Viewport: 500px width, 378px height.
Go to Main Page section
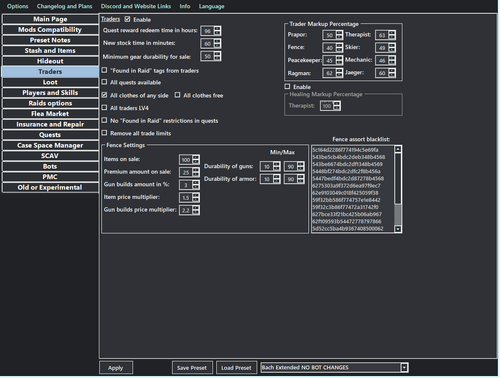50,19
